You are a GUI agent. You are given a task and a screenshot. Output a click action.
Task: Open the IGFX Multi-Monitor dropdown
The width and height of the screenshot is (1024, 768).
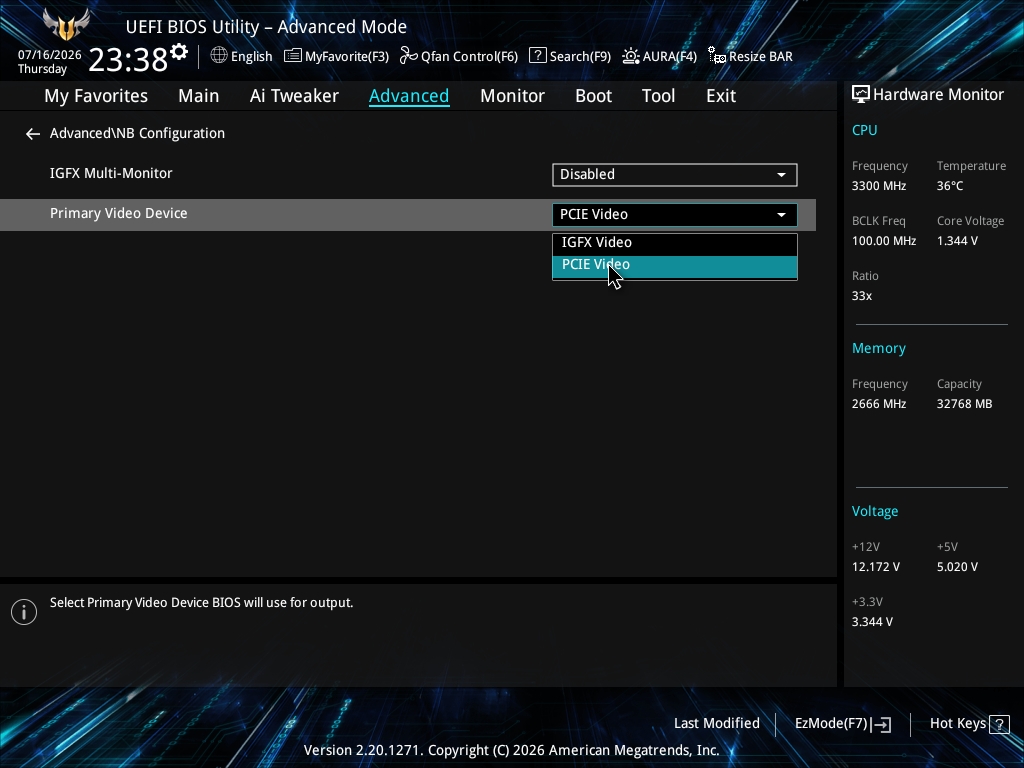pyautogui.click(x=675, y=174)
